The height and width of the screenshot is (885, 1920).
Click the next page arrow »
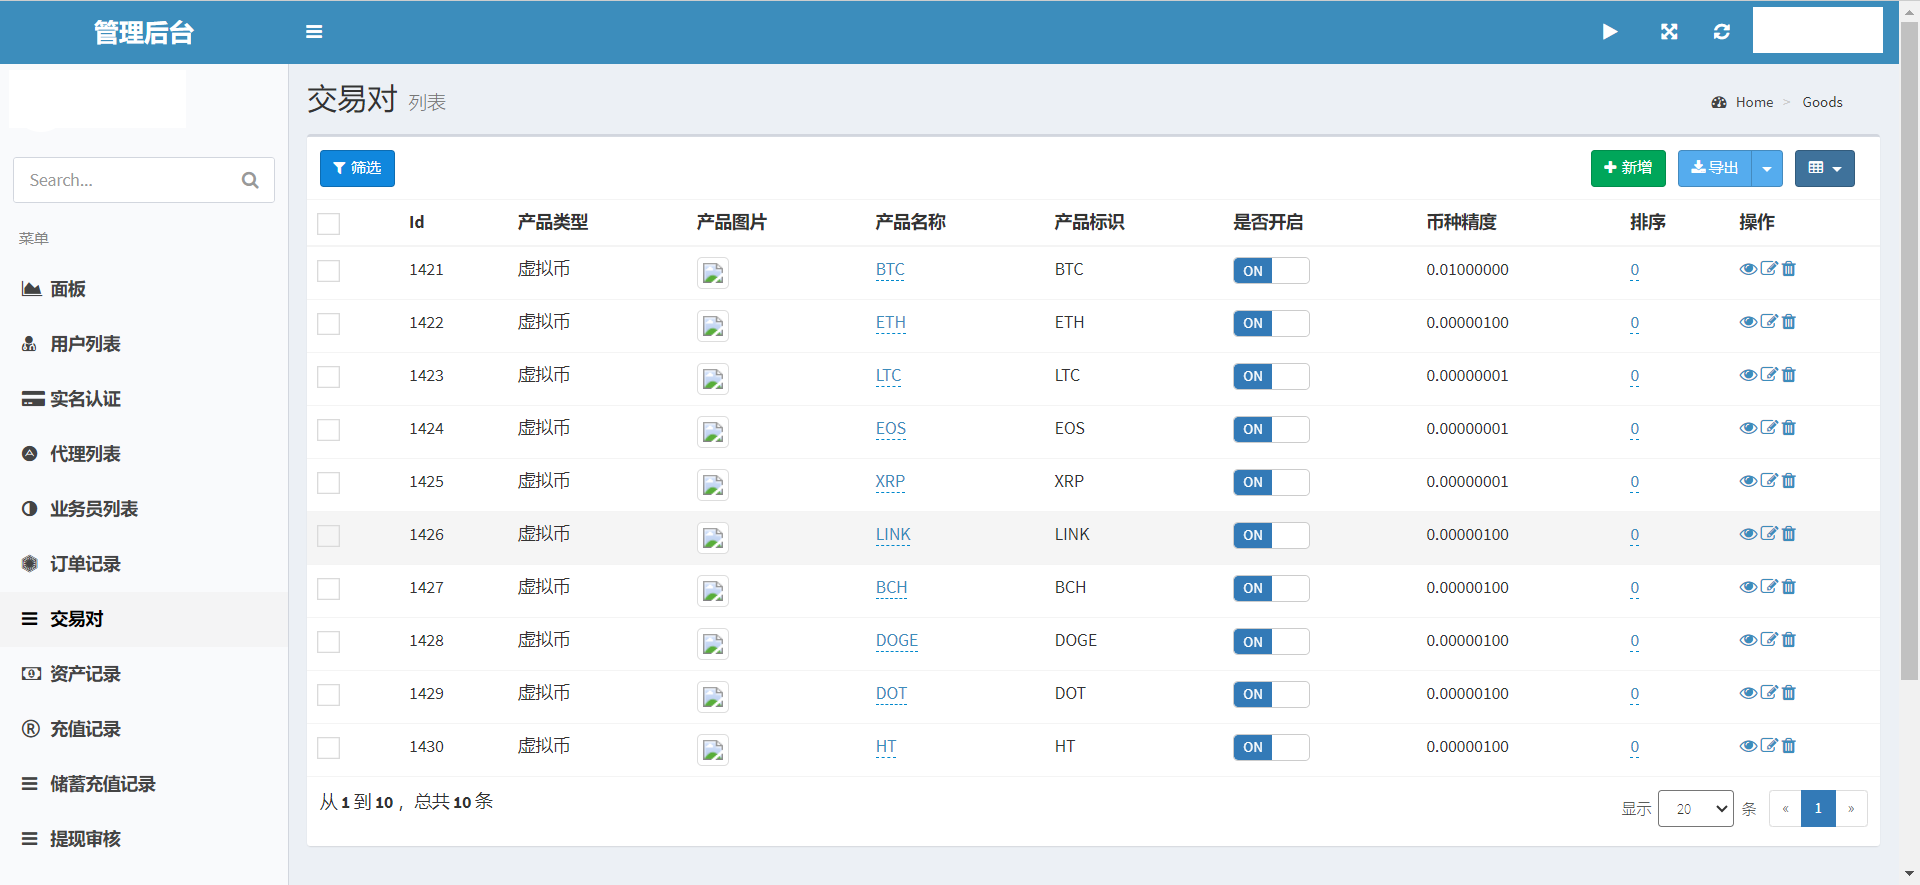coord(1851,808)
